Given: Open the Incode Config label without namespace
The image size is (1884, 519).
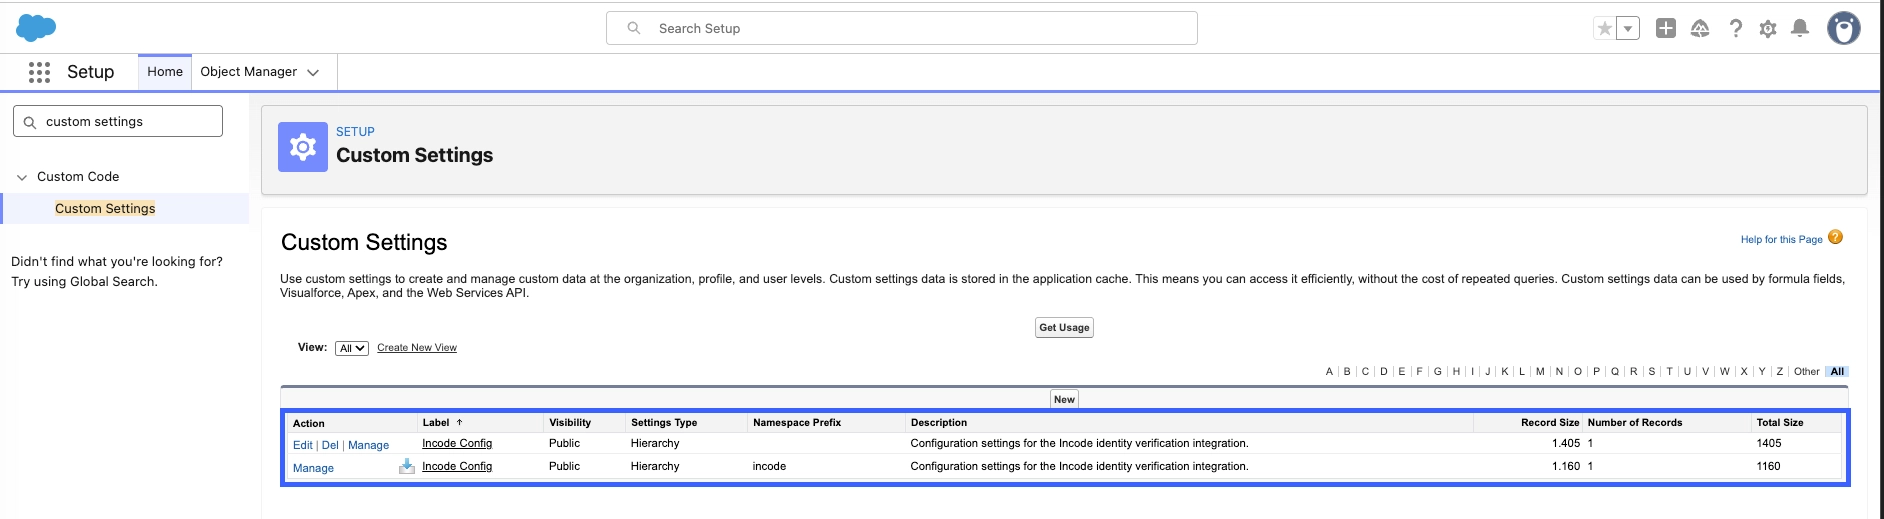Looking at the screenshot, I should click(x=457, y=443).
